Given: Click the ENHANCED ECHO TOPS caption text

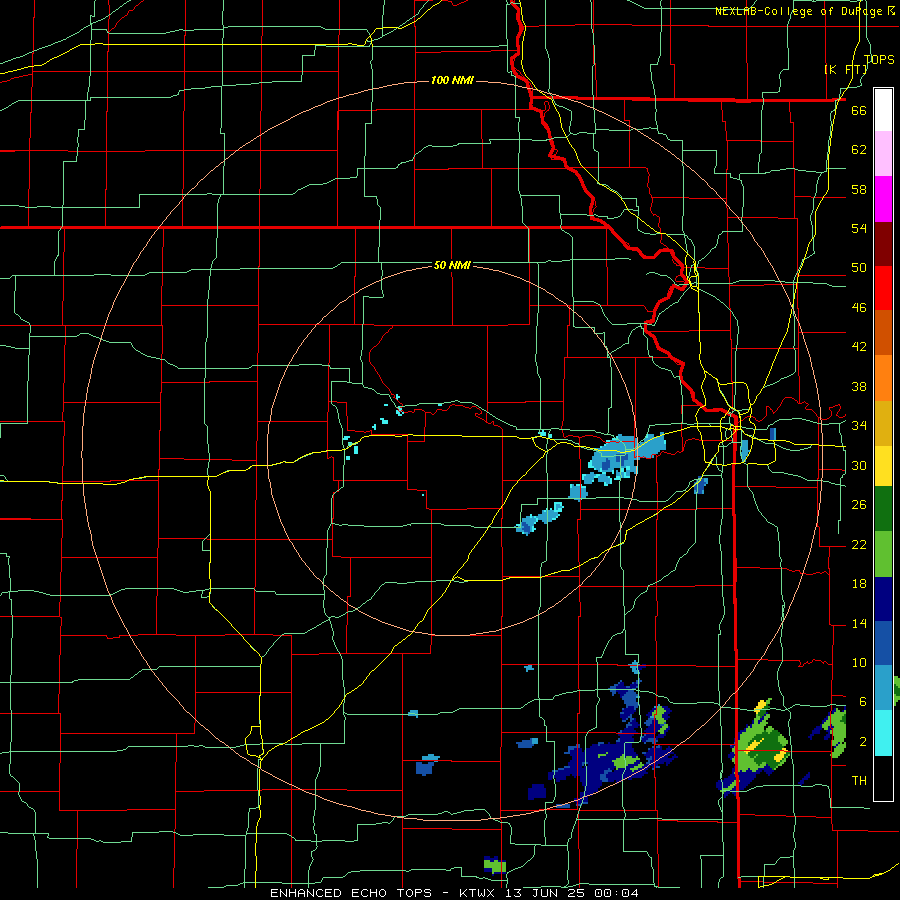Looking at the screenshot, I should click(454, 893).
